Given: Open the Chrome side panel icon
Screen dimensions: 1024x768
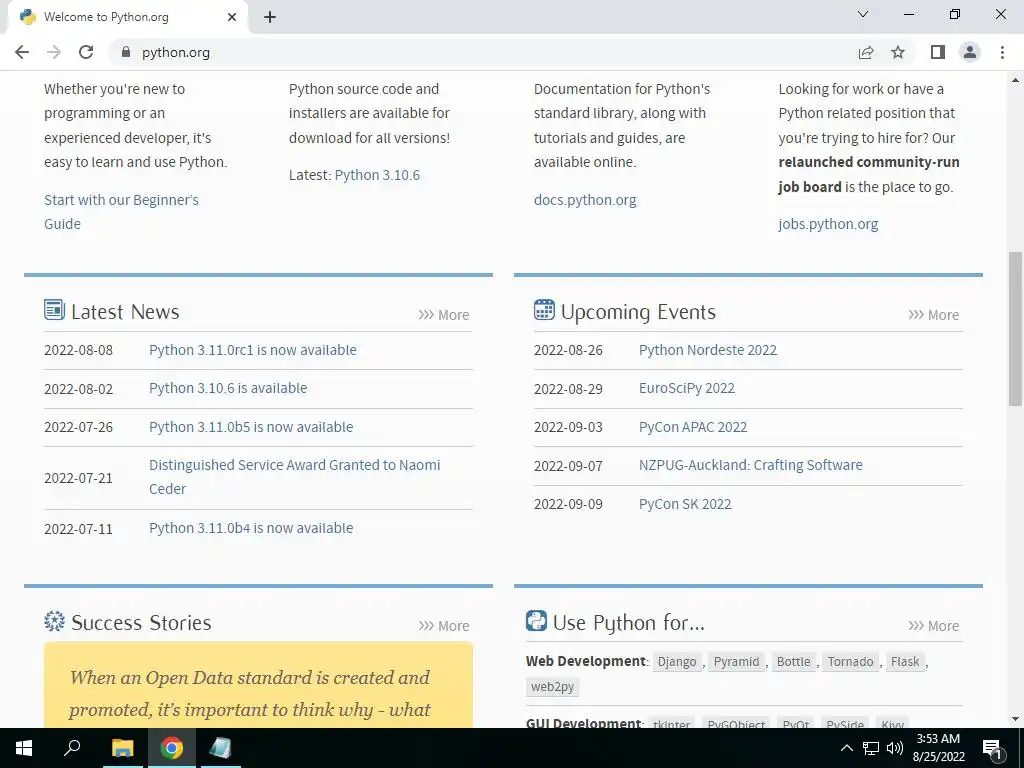Looking at the screenshot, I should click(x=938, y=52).
